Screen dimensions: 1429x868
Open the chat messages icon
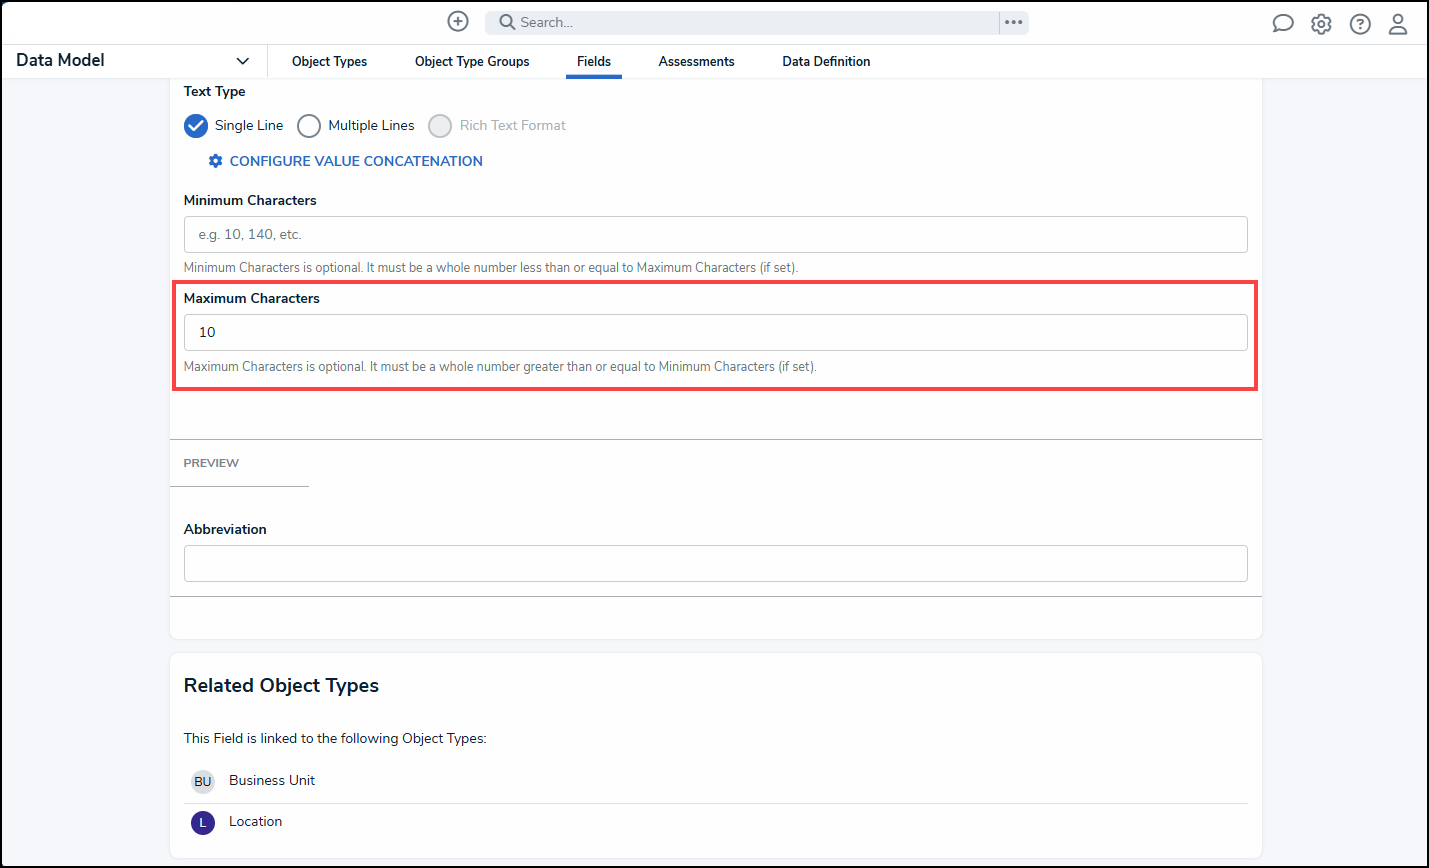1282,24
